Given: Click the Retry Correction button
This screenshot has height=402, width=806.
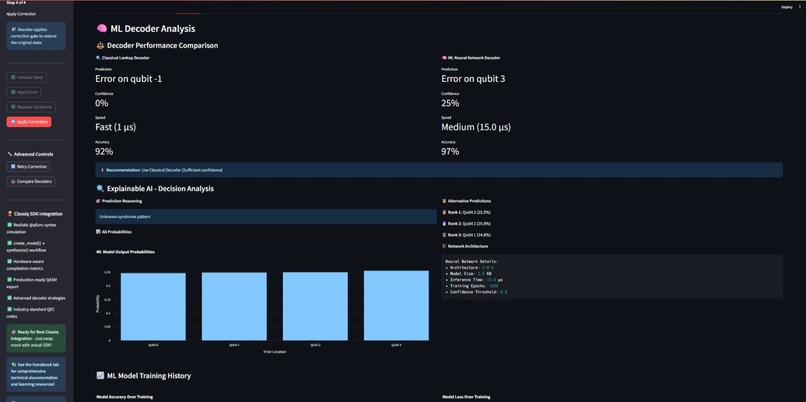Looking at the screenshot, I should (29, 167).
